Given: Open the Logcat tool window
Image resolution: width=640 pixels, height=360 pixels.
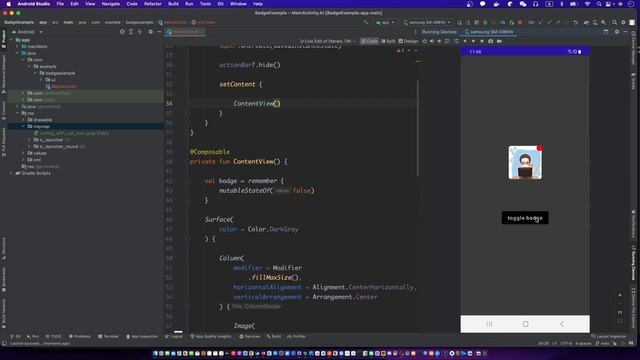Looking at the screenshot, I should (174, 337).
